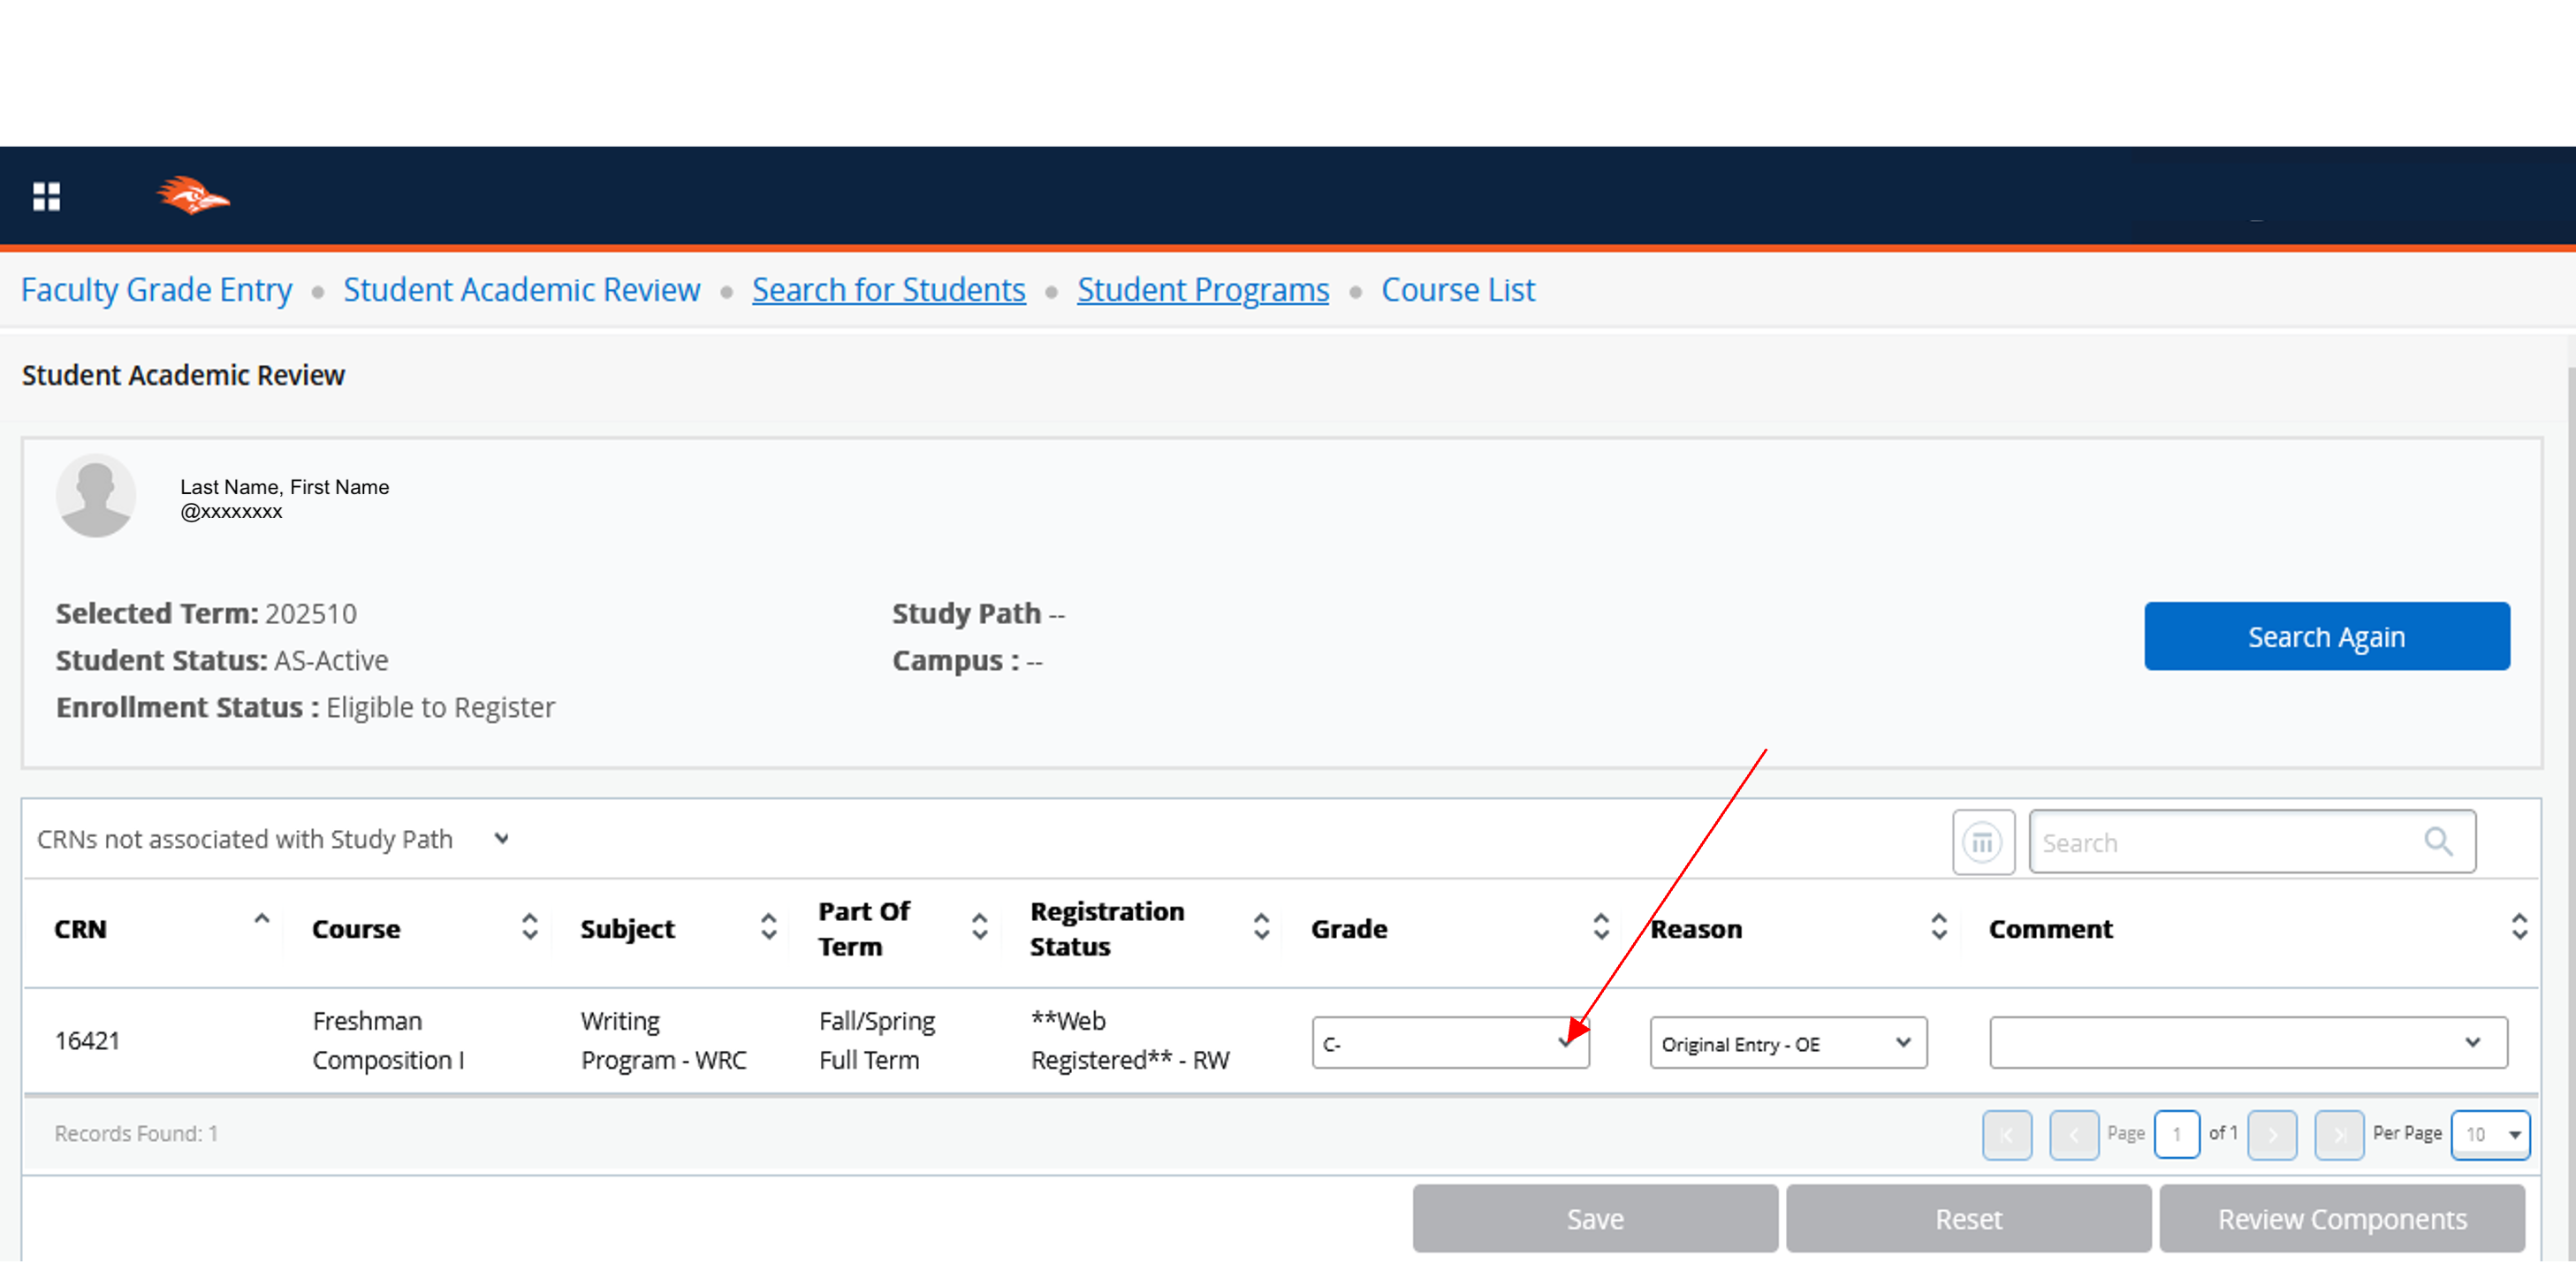
Task: Sort by CRN column arrow
Action: (x=262, y=918)
